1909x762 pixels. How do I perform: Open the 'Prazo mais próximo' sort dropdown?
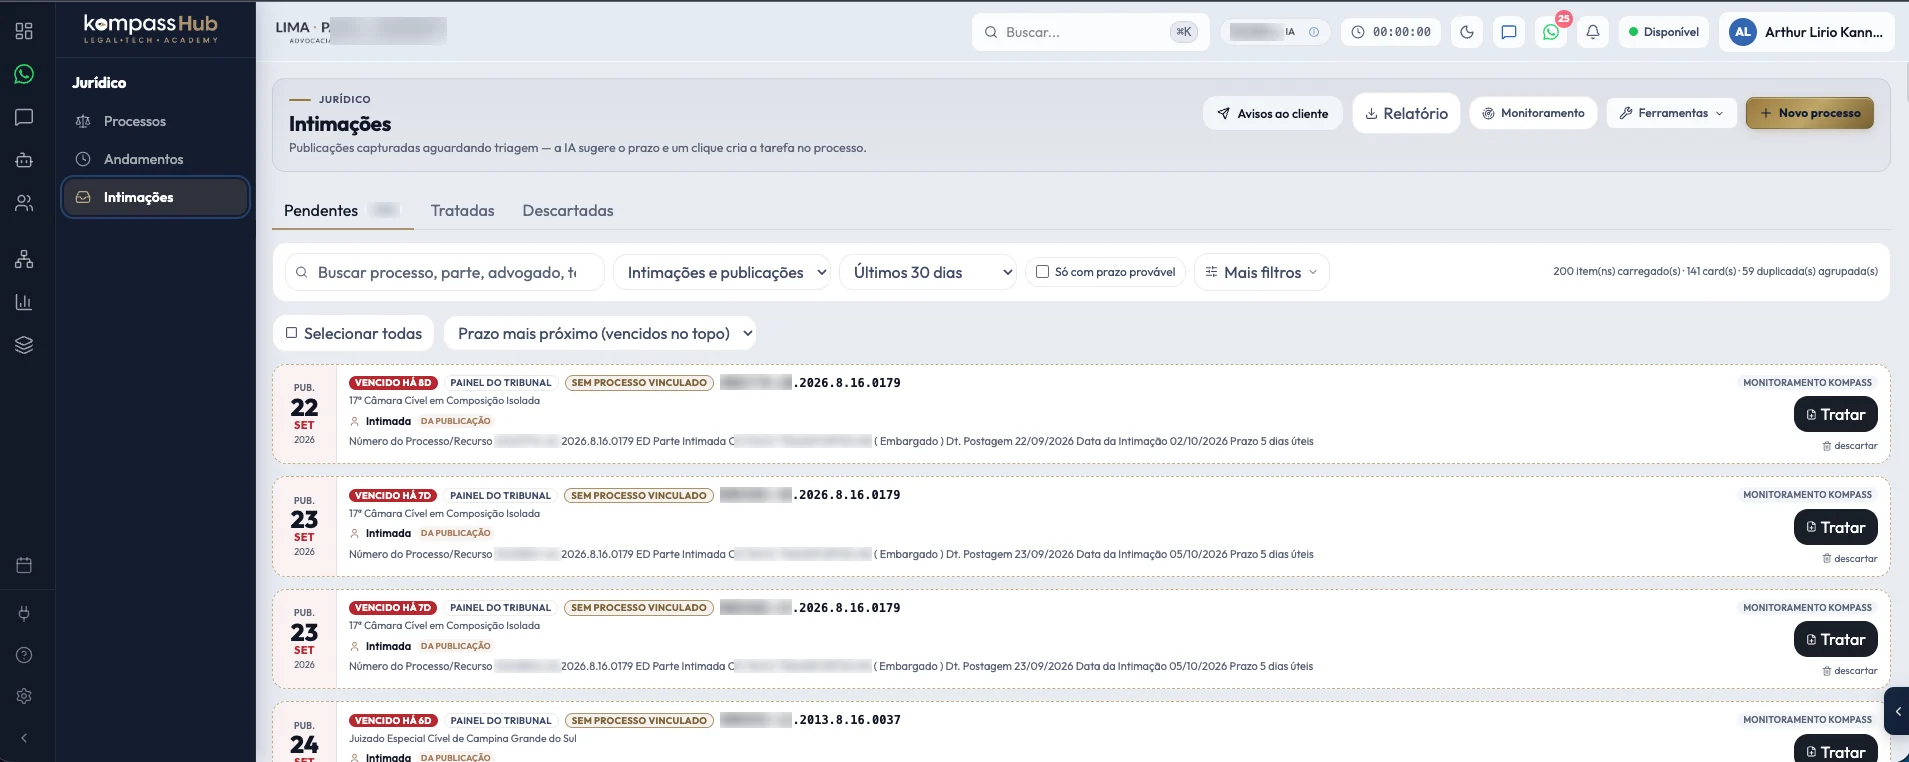600,333
